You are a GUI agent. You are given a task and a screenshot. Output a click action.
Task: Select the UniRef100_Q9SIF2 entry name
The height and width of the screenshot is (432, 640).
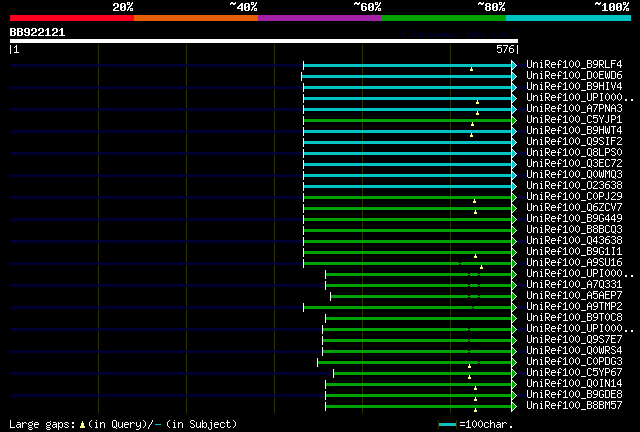click(x=574, y=142)
